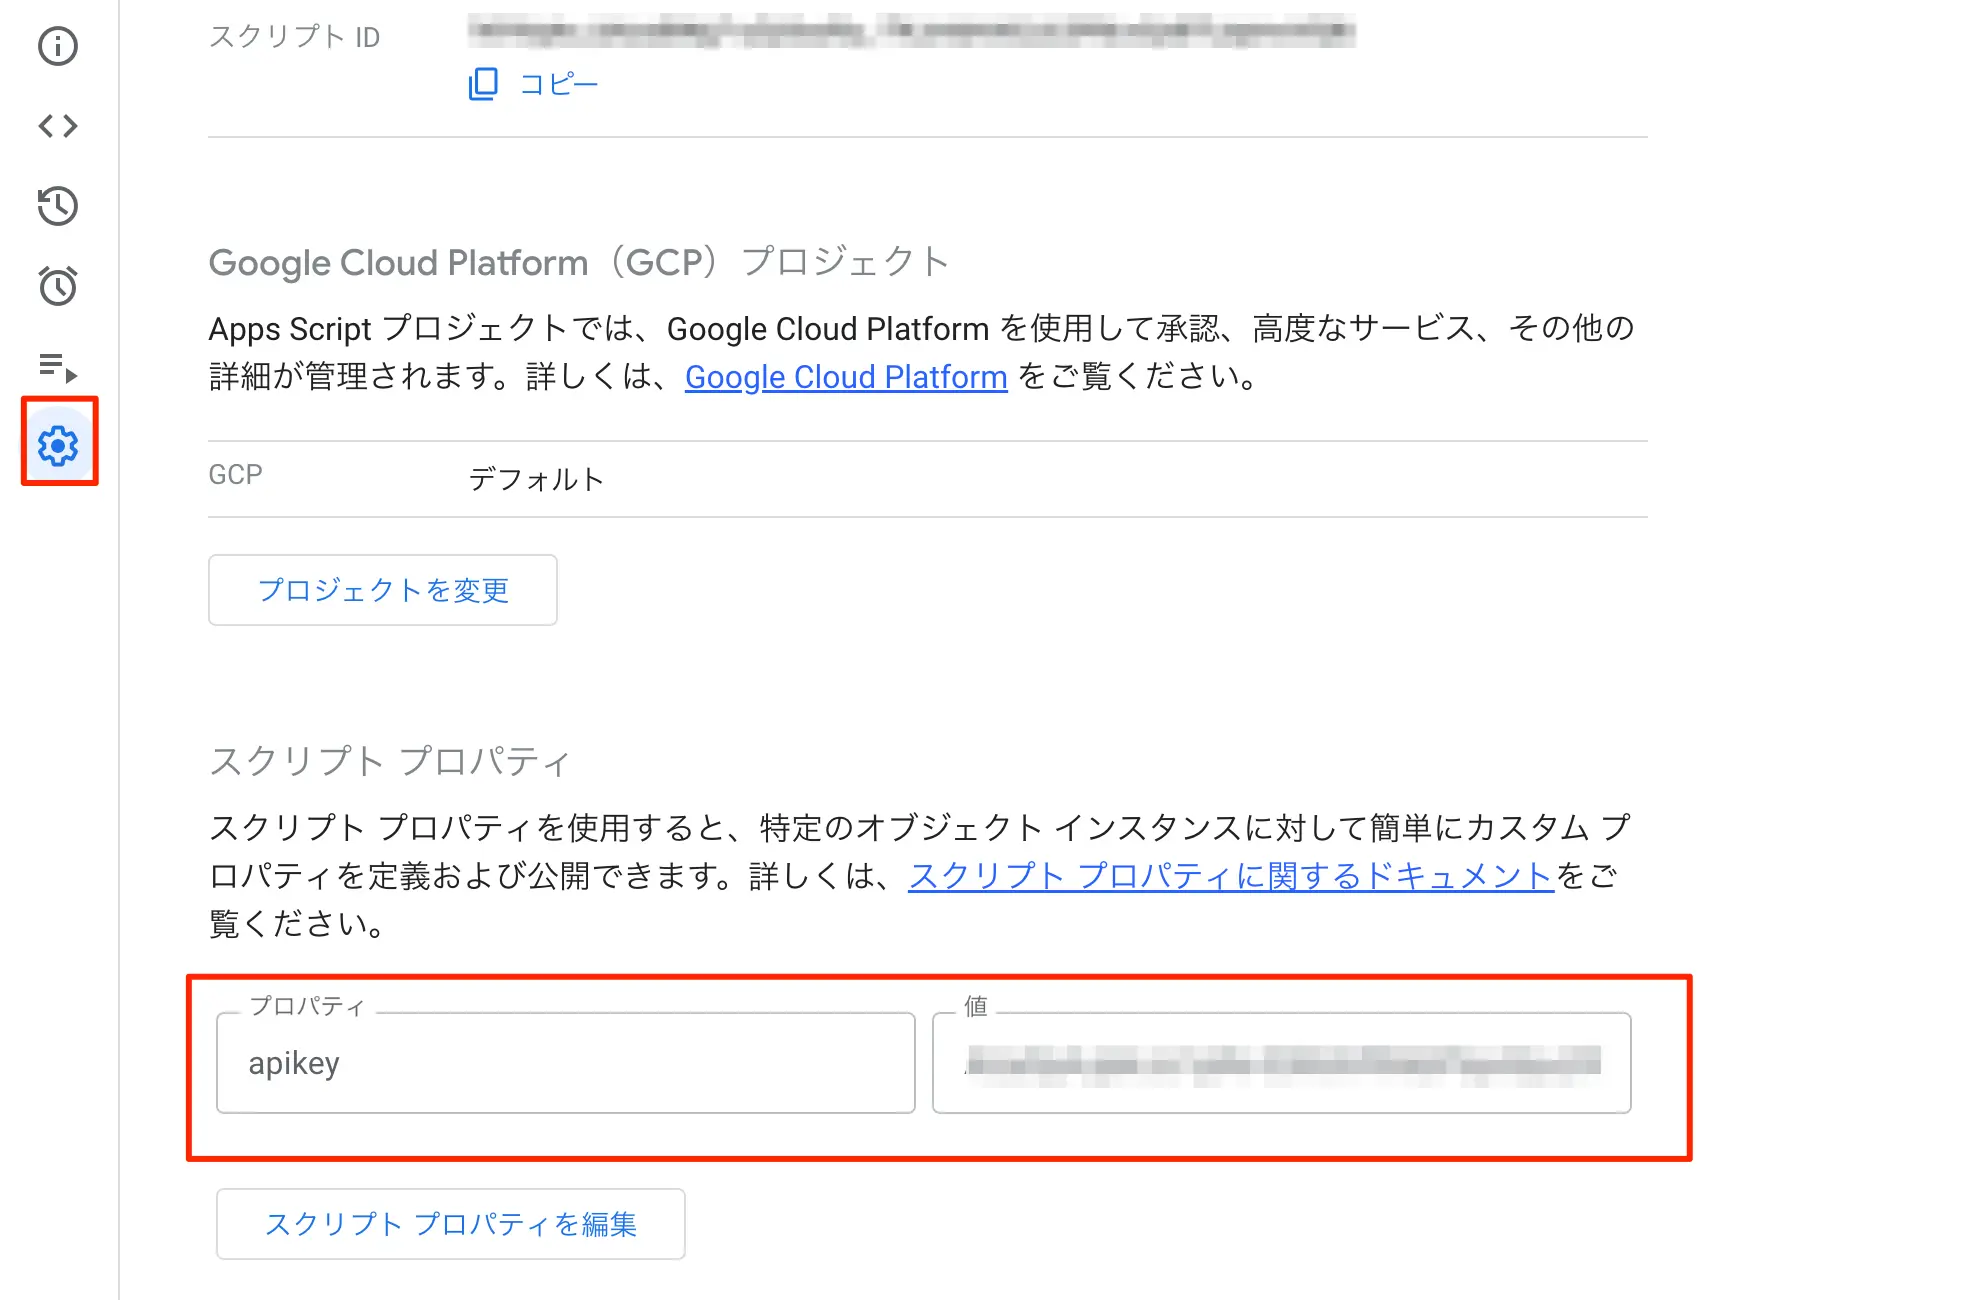
Task: Click the スクリプト ID label
Action: tap(294, 37)
